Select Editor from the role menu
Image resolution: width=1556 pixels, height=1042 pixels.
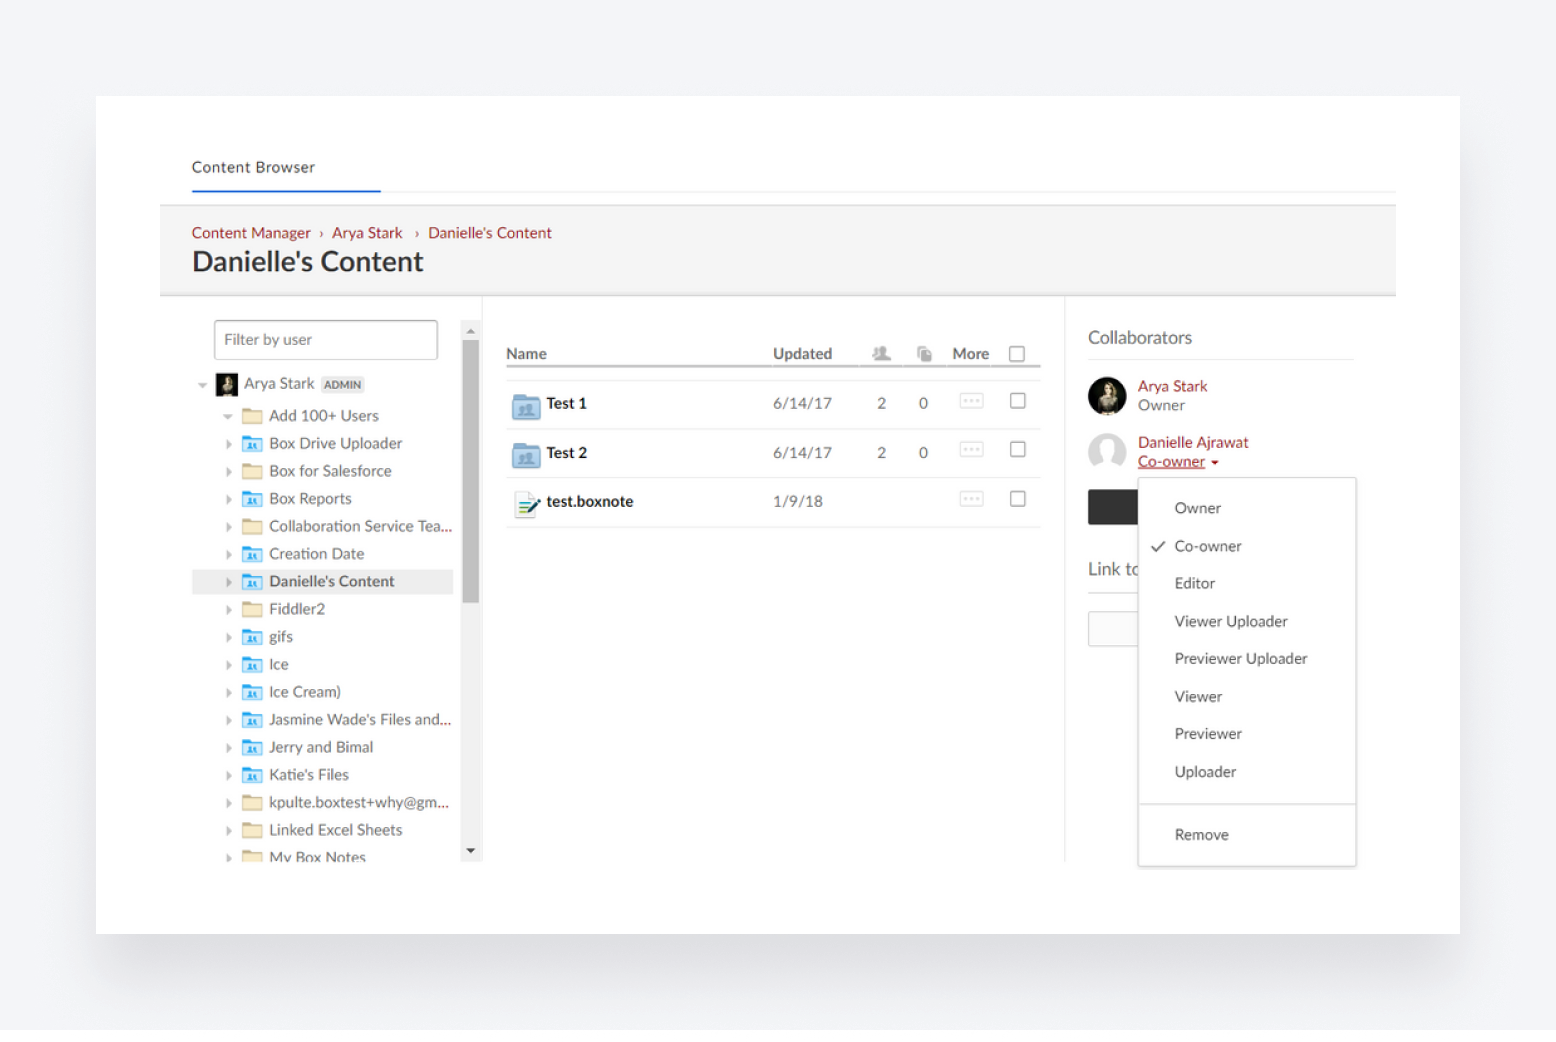click(1194, 583)
